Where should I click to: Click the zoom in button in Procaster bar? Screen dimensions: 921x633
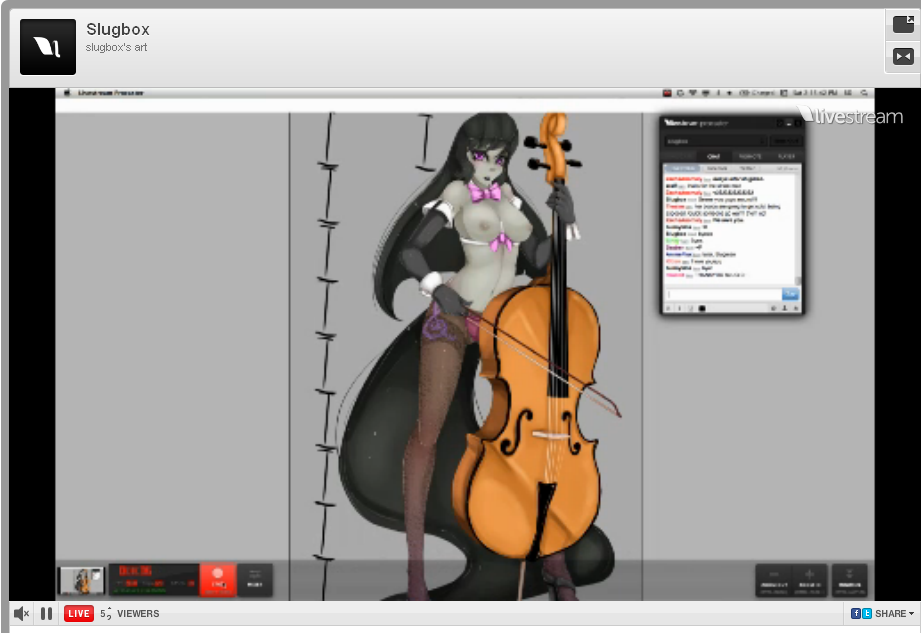click(x=810, y=580)
